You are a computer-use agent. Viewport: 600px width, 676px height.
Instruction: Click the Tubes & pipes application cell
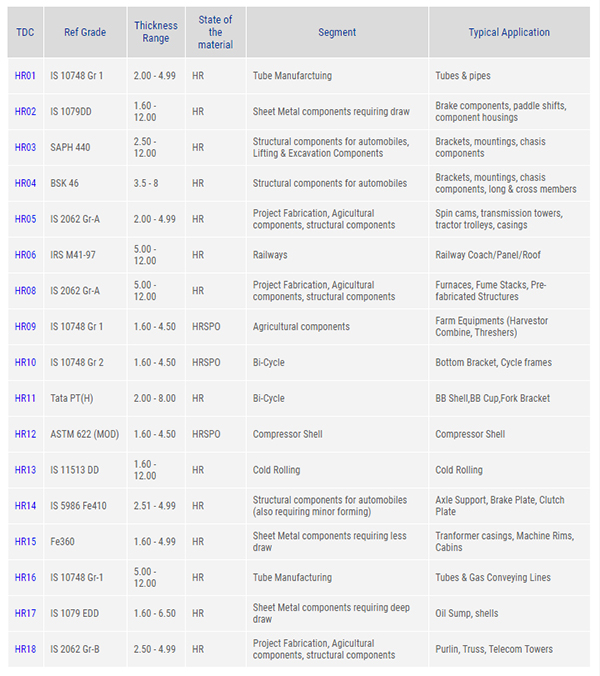509,76
